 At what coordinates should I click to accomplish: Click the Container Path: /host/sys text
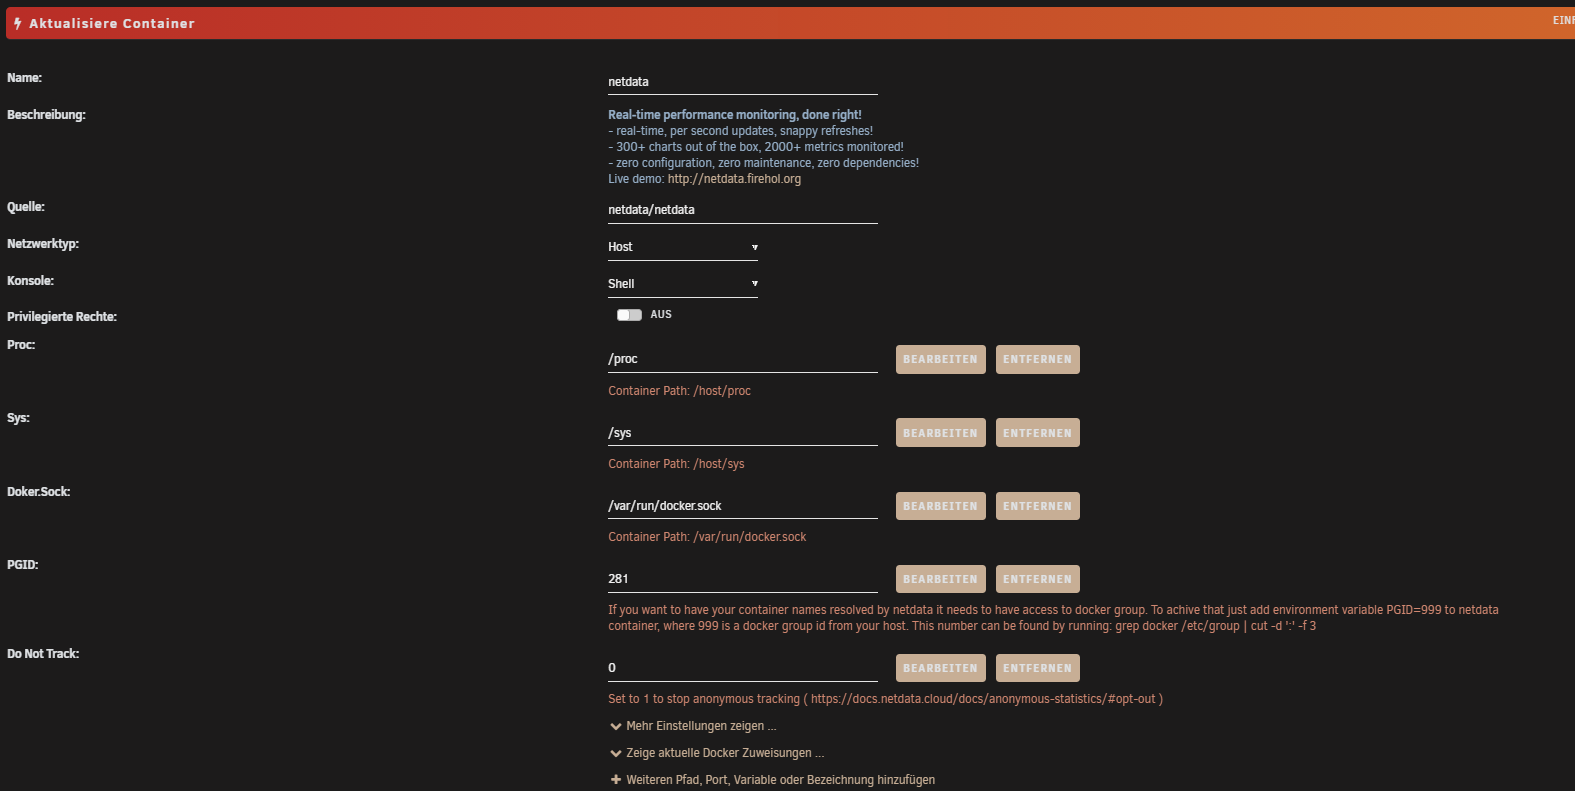(x=676, y=464)
